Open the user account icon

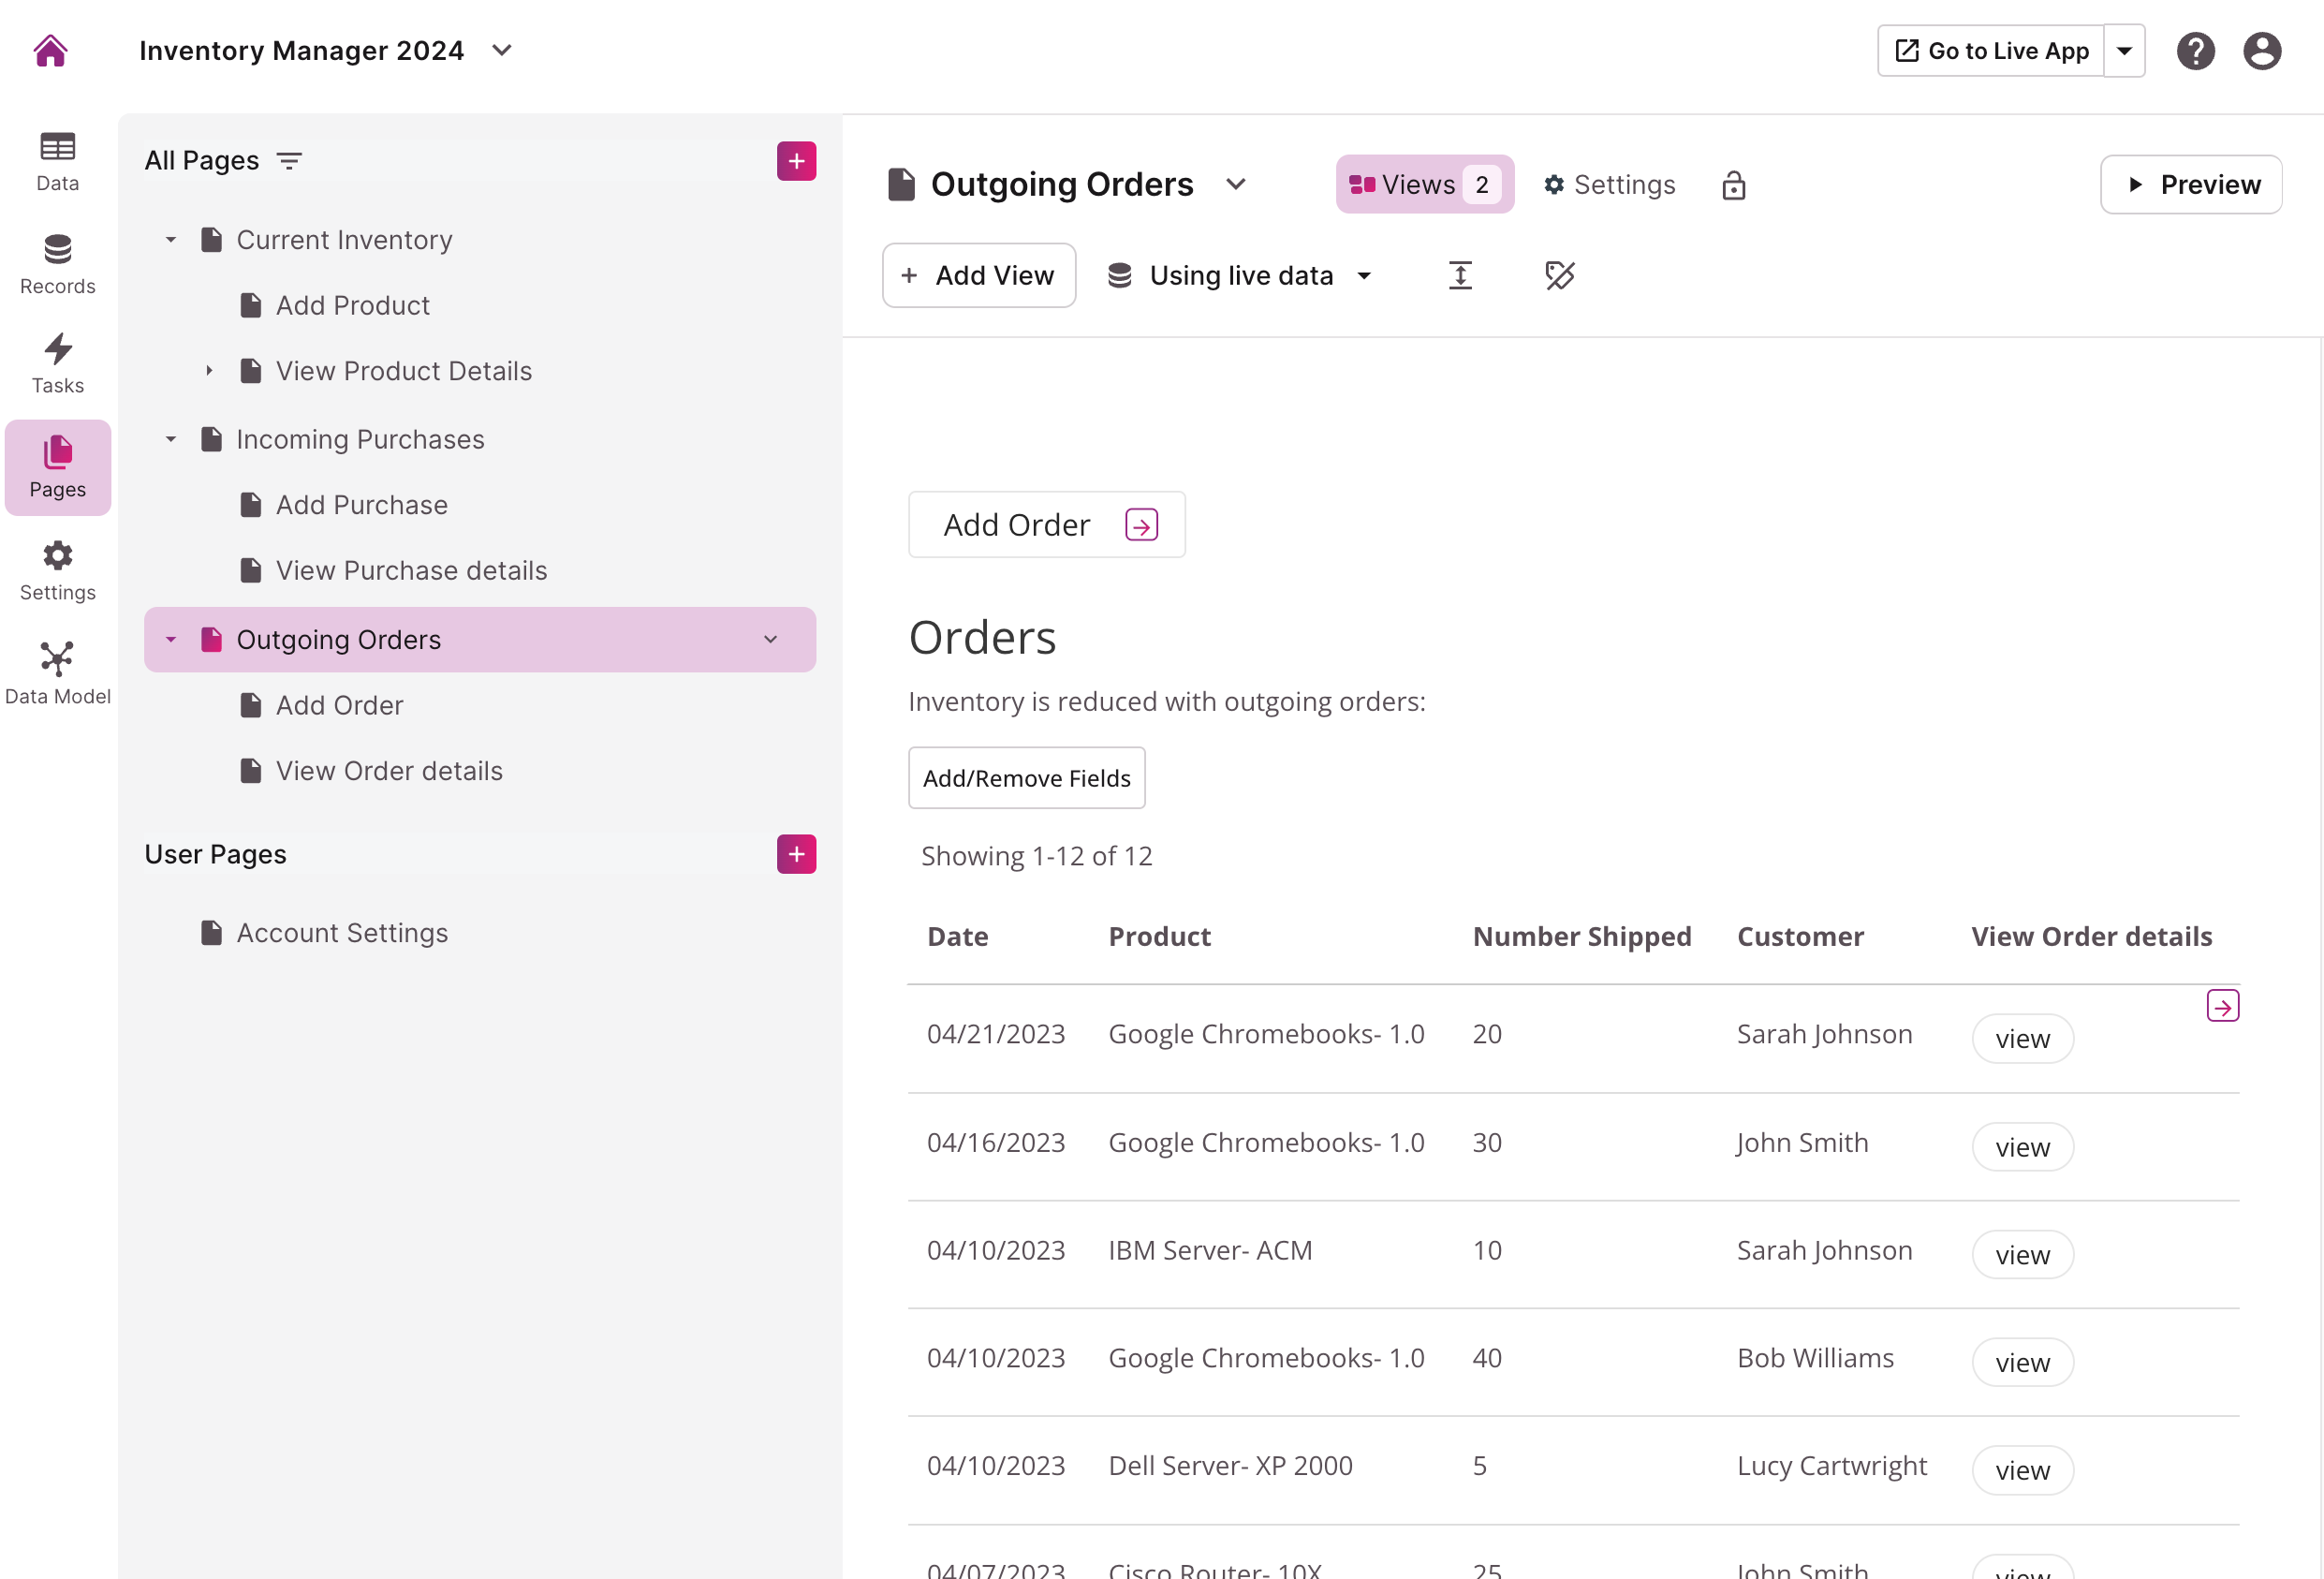(2262, 51)
